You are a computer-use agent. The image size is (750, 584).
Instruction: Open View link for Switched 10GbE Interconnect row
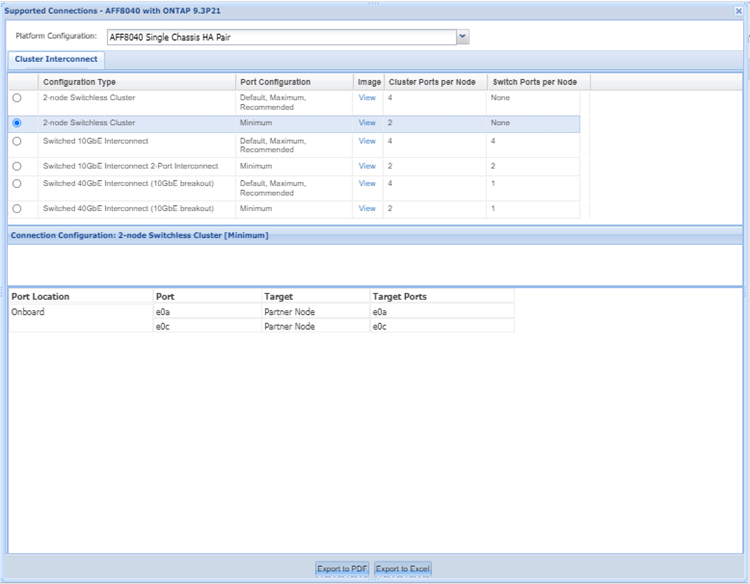(x=367, y=141)
